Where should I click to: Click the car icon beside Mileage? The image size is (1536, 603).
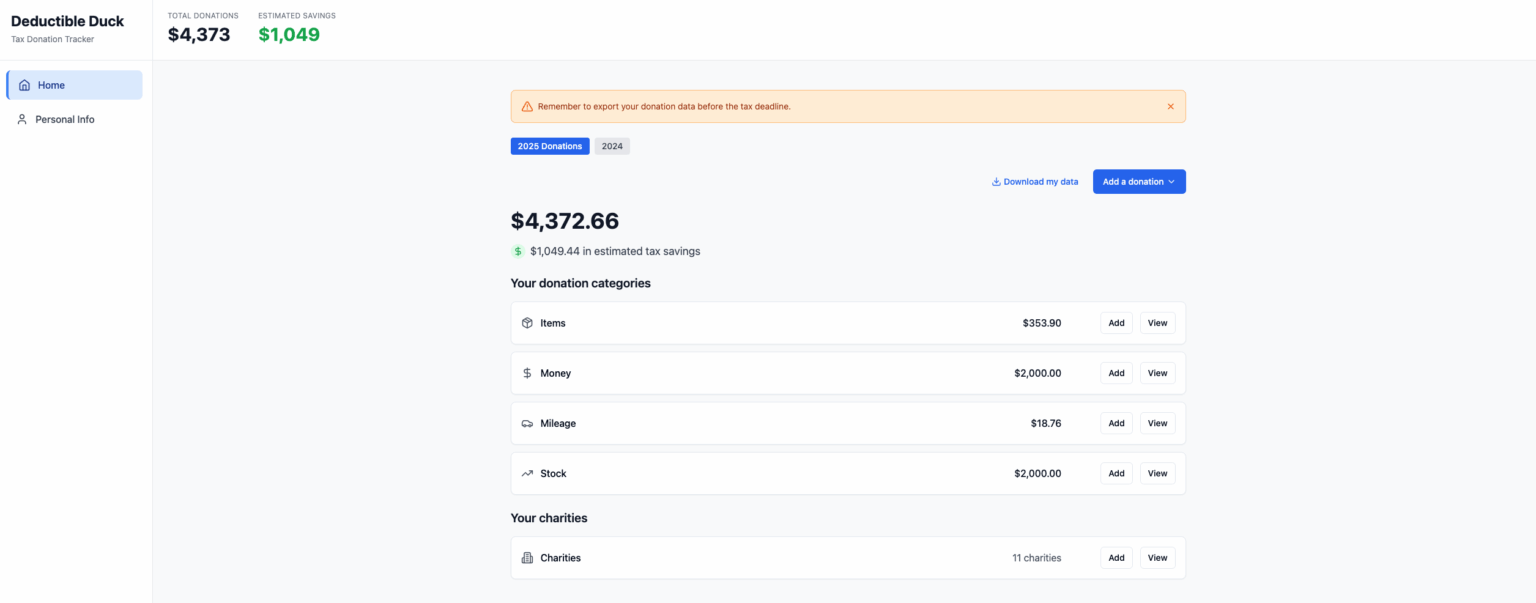tap(527, 423)
